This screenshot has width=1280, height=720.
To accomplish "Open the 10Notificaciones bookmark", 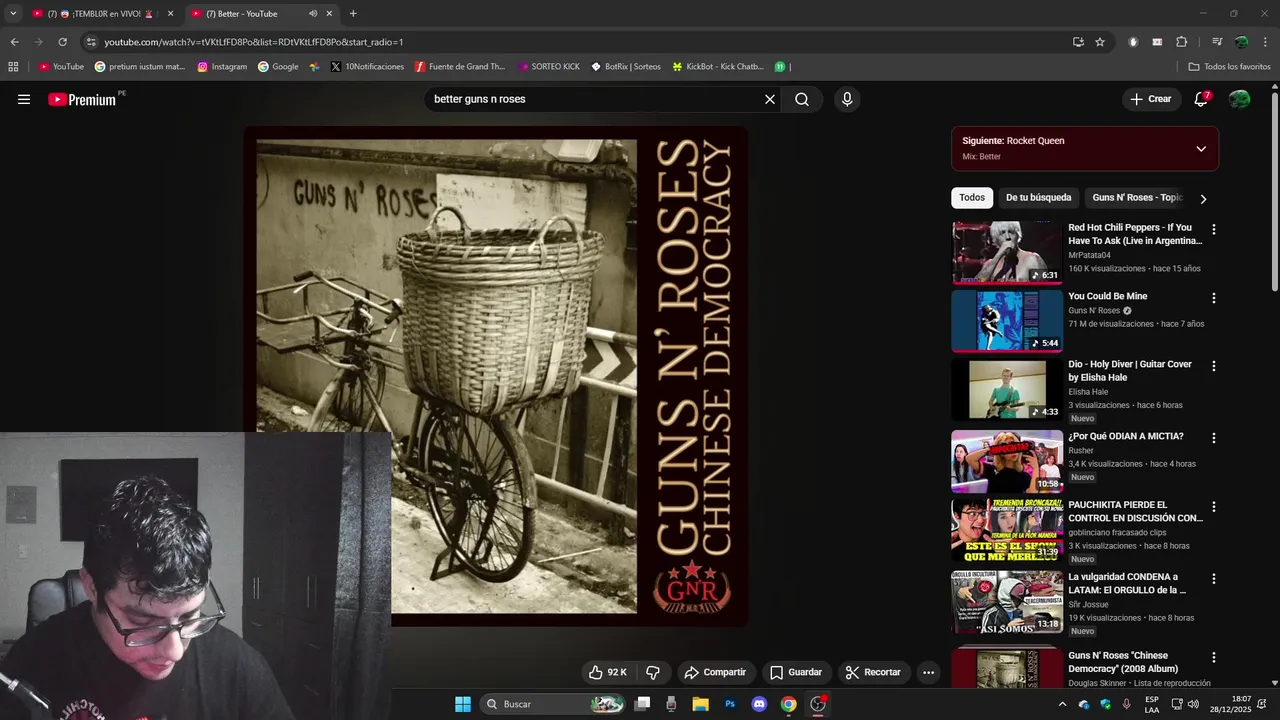I will [x=367, y=67].
